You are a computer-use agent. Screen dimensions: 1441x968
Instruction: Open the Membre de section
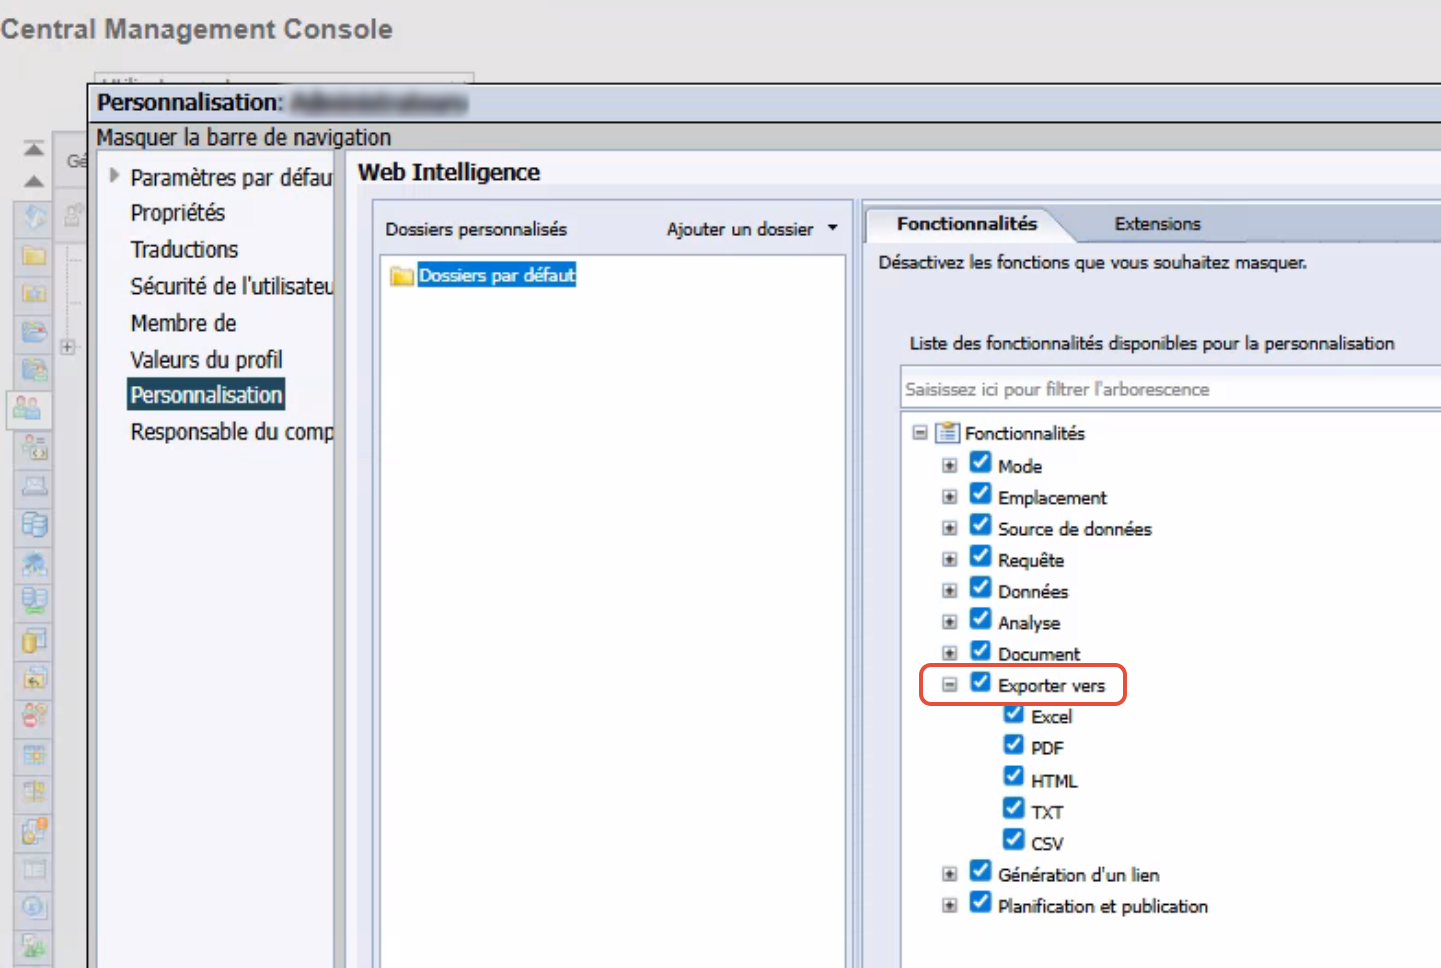[x=183, y=324]
